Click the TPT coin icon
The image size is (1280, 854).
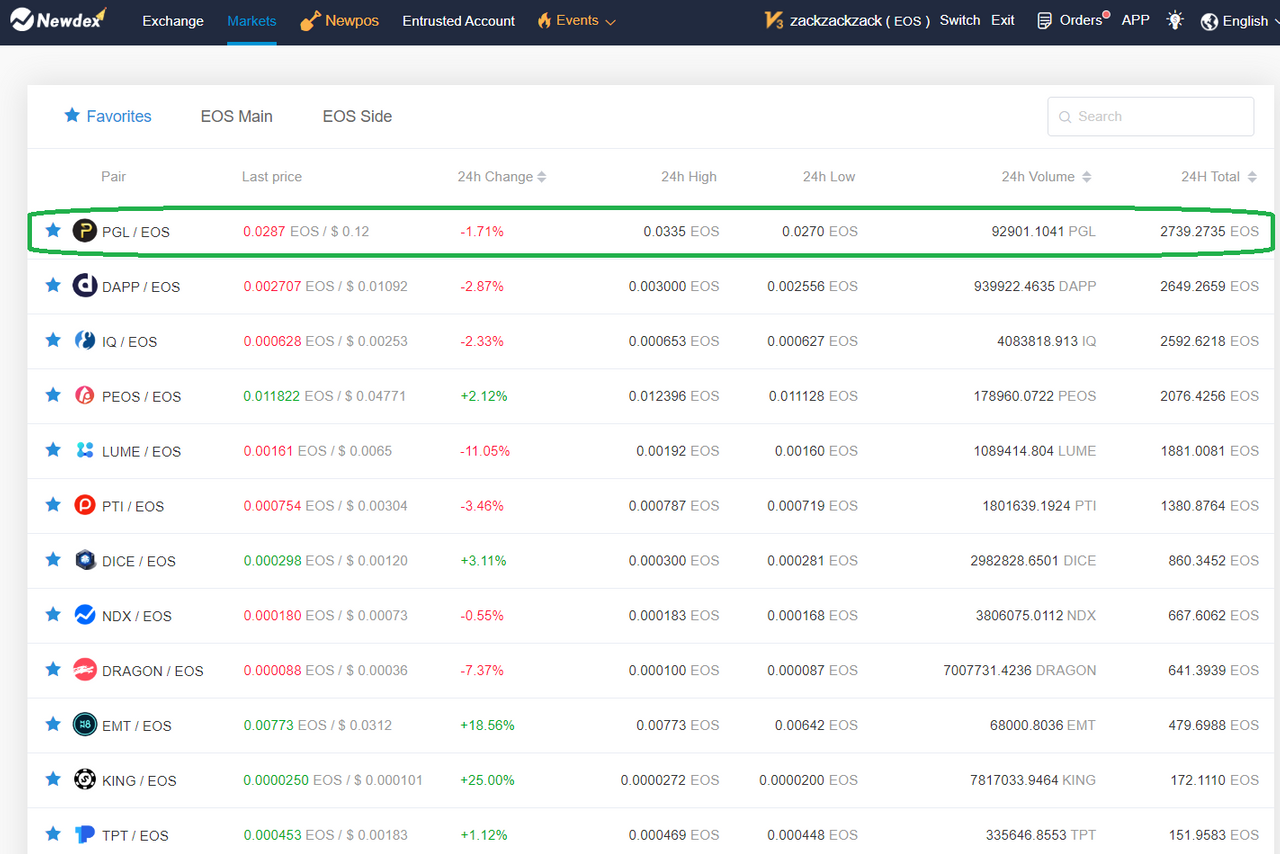coord(85,835)
